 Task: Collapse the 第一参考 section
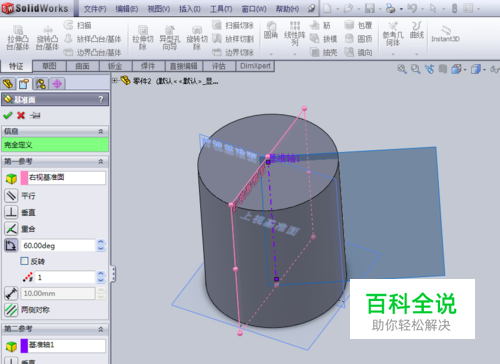[101, 161]
